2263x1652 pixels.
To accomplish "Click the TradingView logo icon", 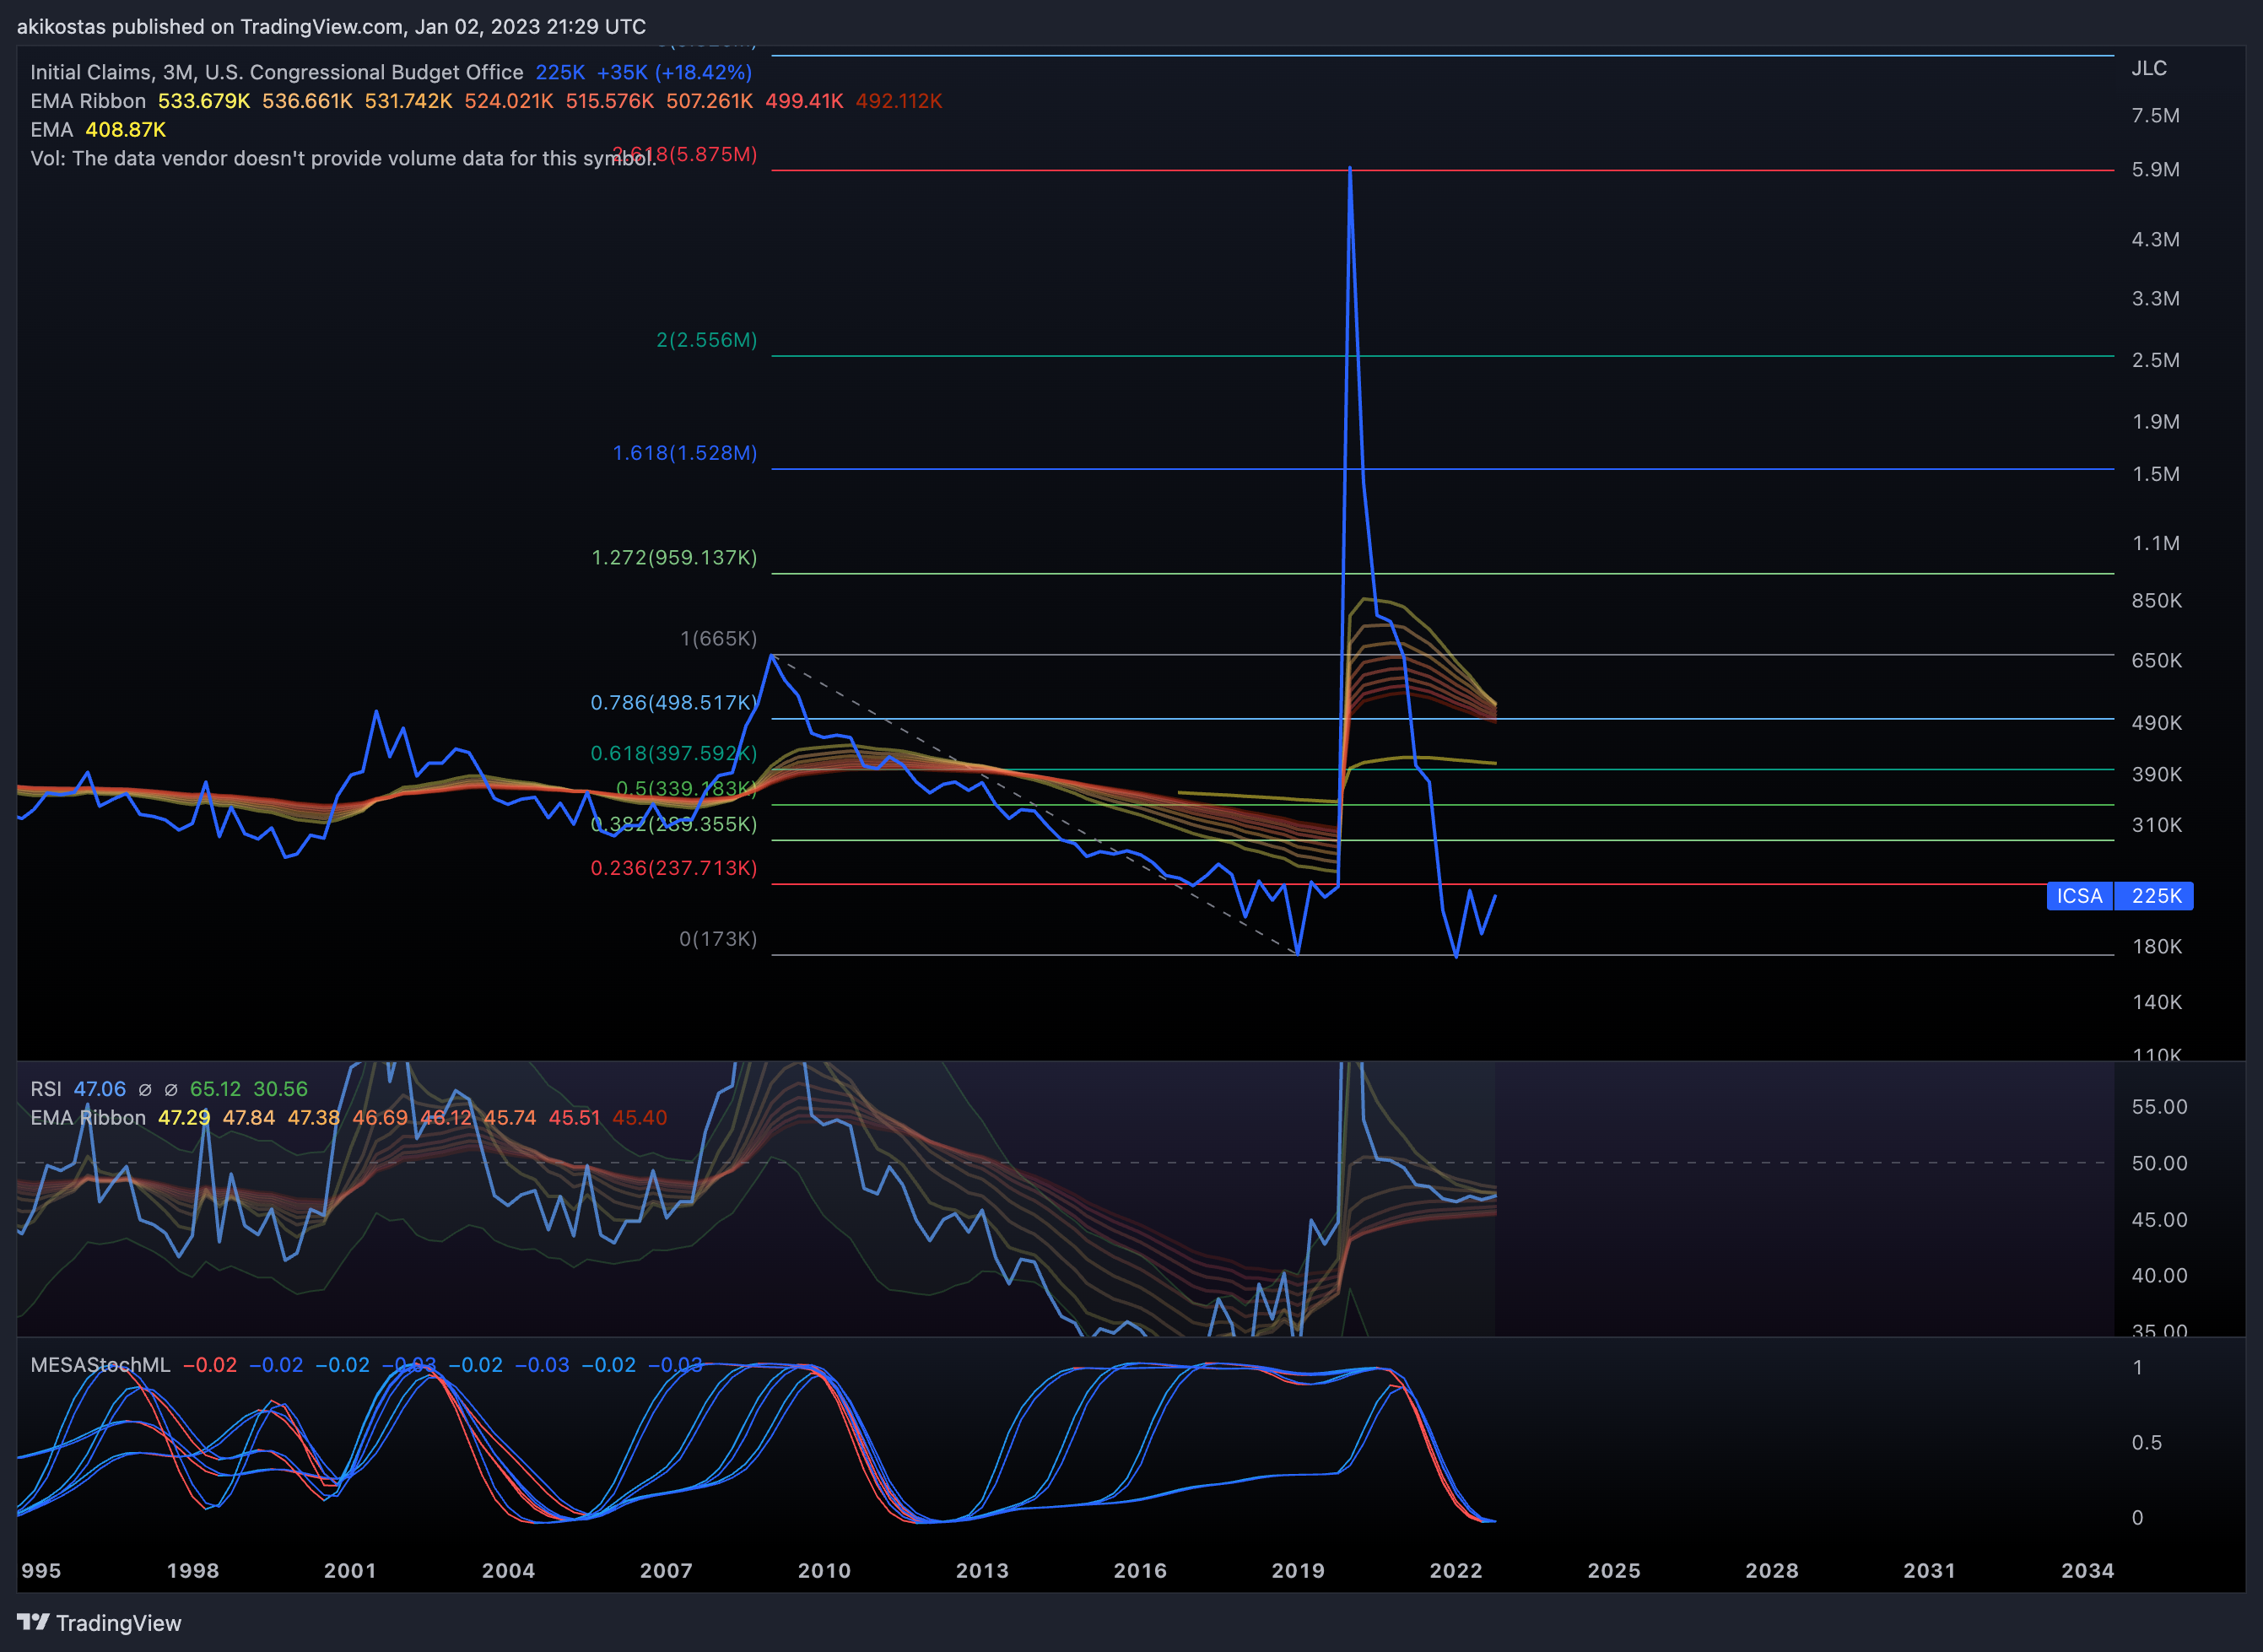I will coord(32,1621).
